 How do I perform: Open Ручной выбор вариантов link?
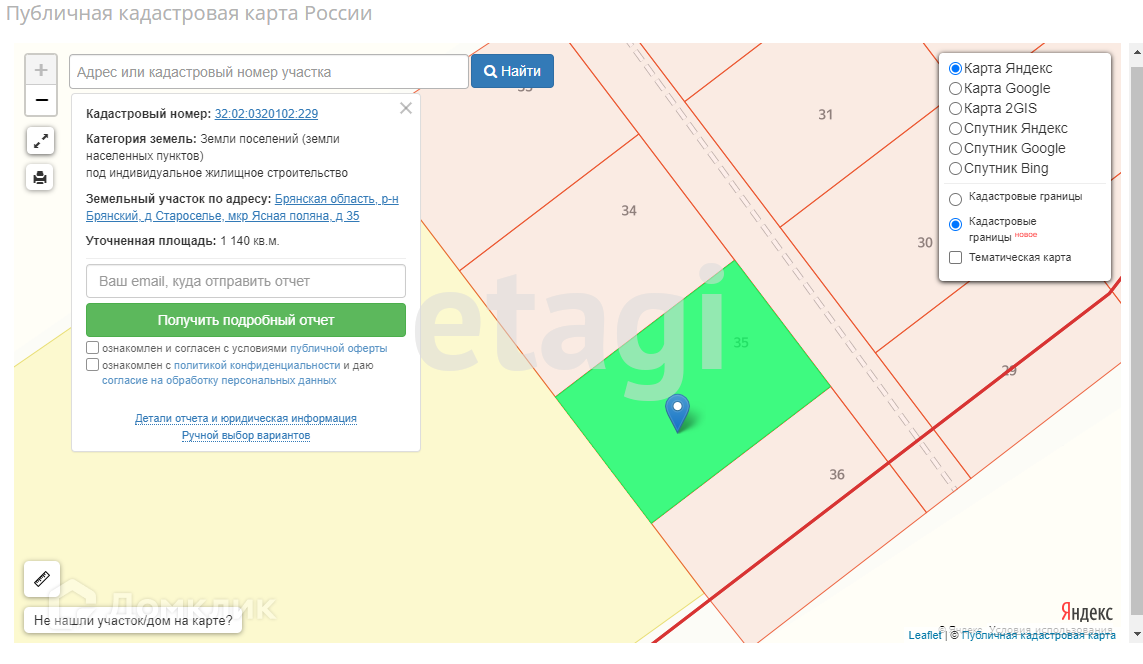pyautogui.click(x=246, y=435)
